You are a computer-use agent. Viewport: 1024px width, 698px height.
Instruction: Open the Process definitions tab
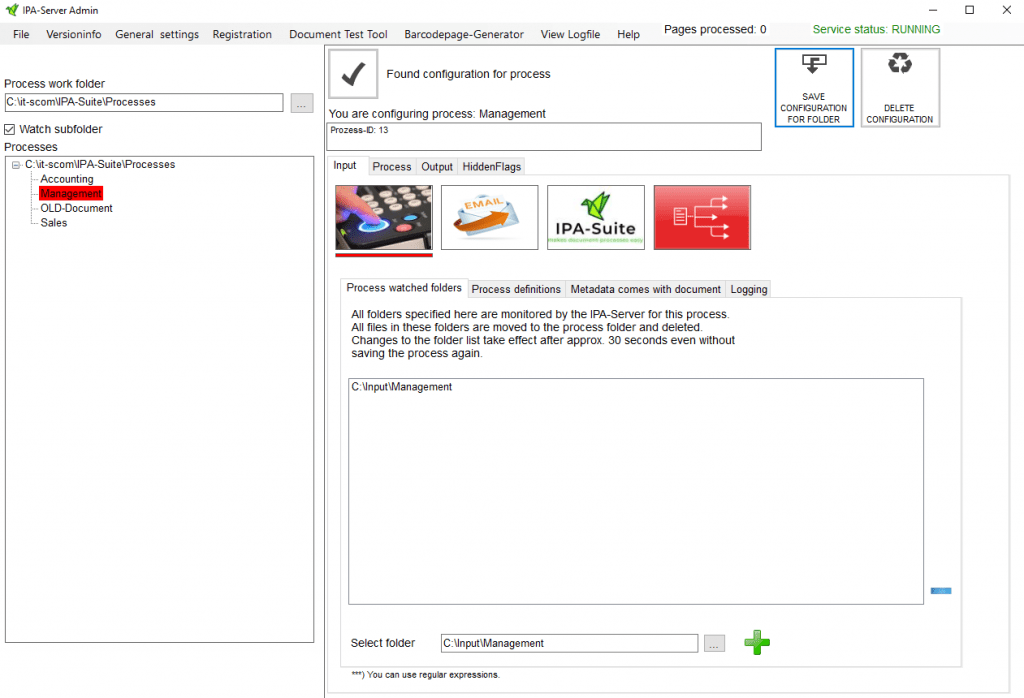[x=516, y=289]
